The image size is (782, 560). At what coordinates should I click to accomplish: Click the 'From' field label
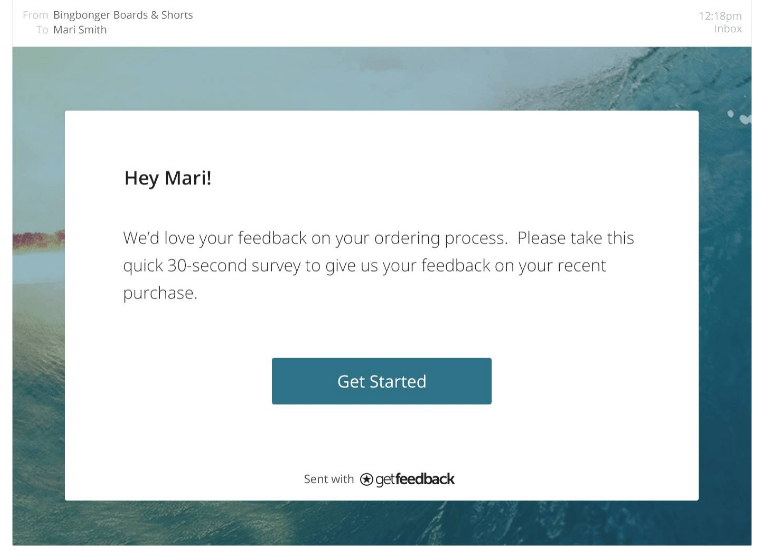click(x=35, y=15)
